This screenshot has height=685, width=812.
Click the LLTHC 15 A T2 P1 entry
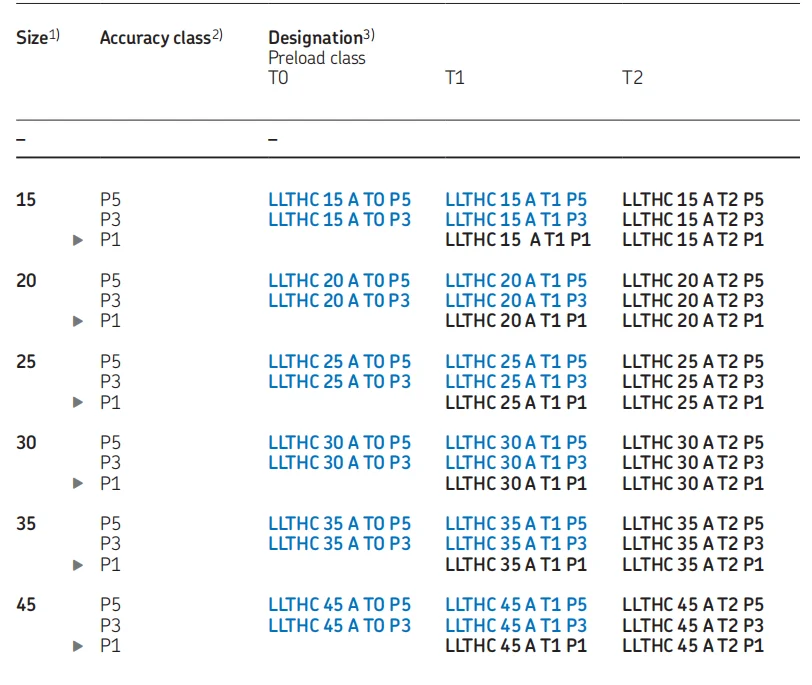[693, 240]
